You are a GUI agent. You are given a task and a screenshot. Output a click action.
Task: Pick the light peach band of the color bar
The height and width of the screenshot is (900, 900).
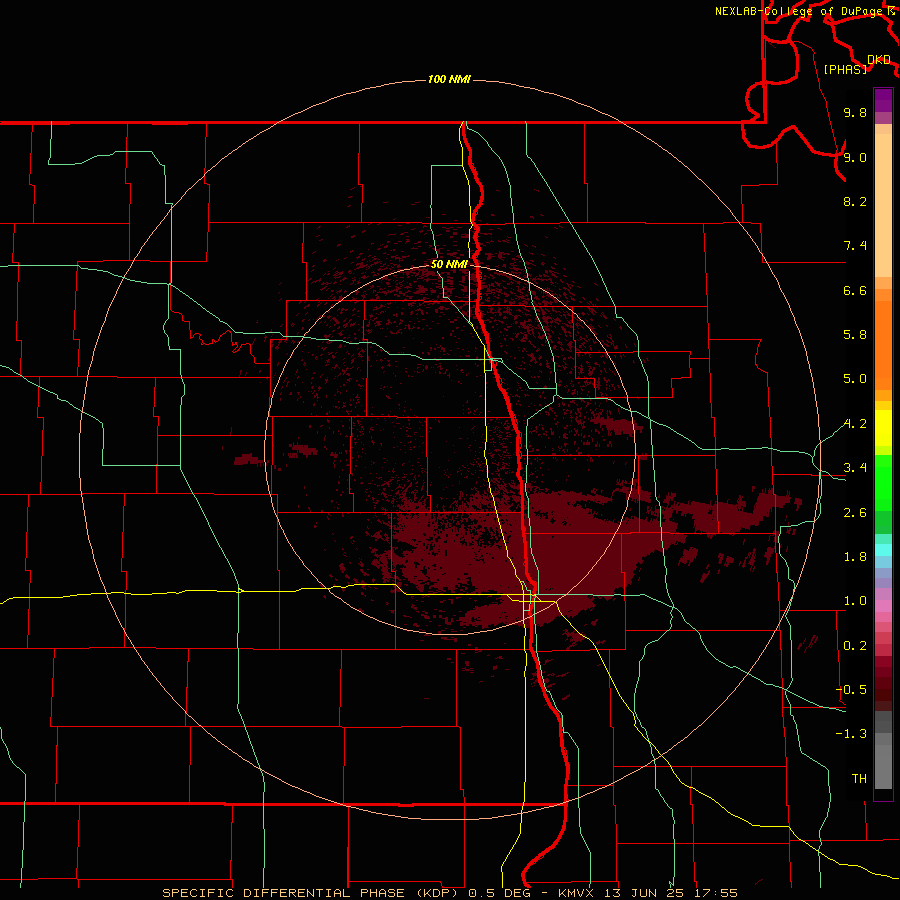tap(883, 205)
